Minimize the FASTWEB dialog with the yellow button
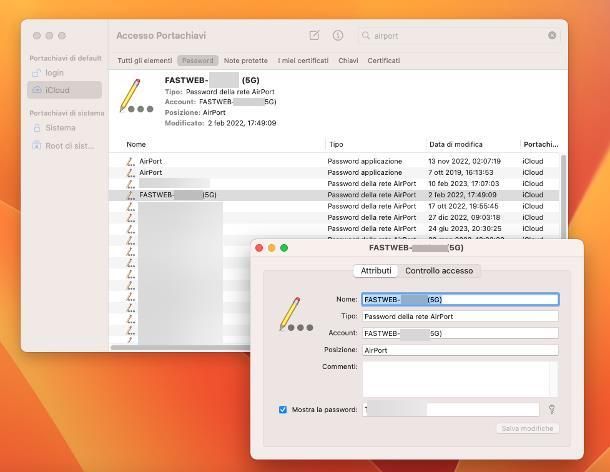 [272, 248]
